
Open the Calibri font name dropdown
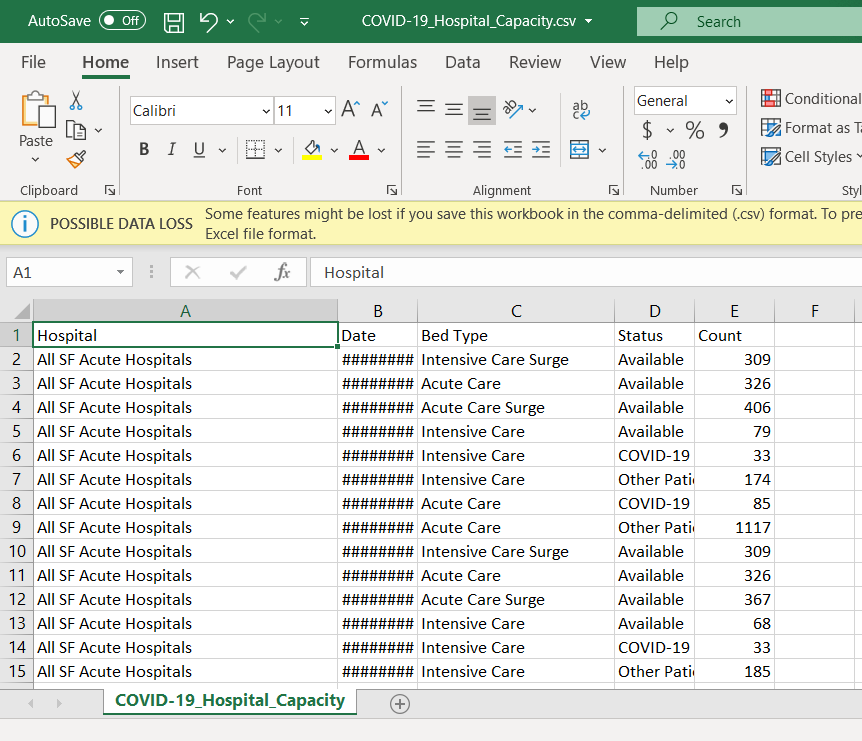266,111
